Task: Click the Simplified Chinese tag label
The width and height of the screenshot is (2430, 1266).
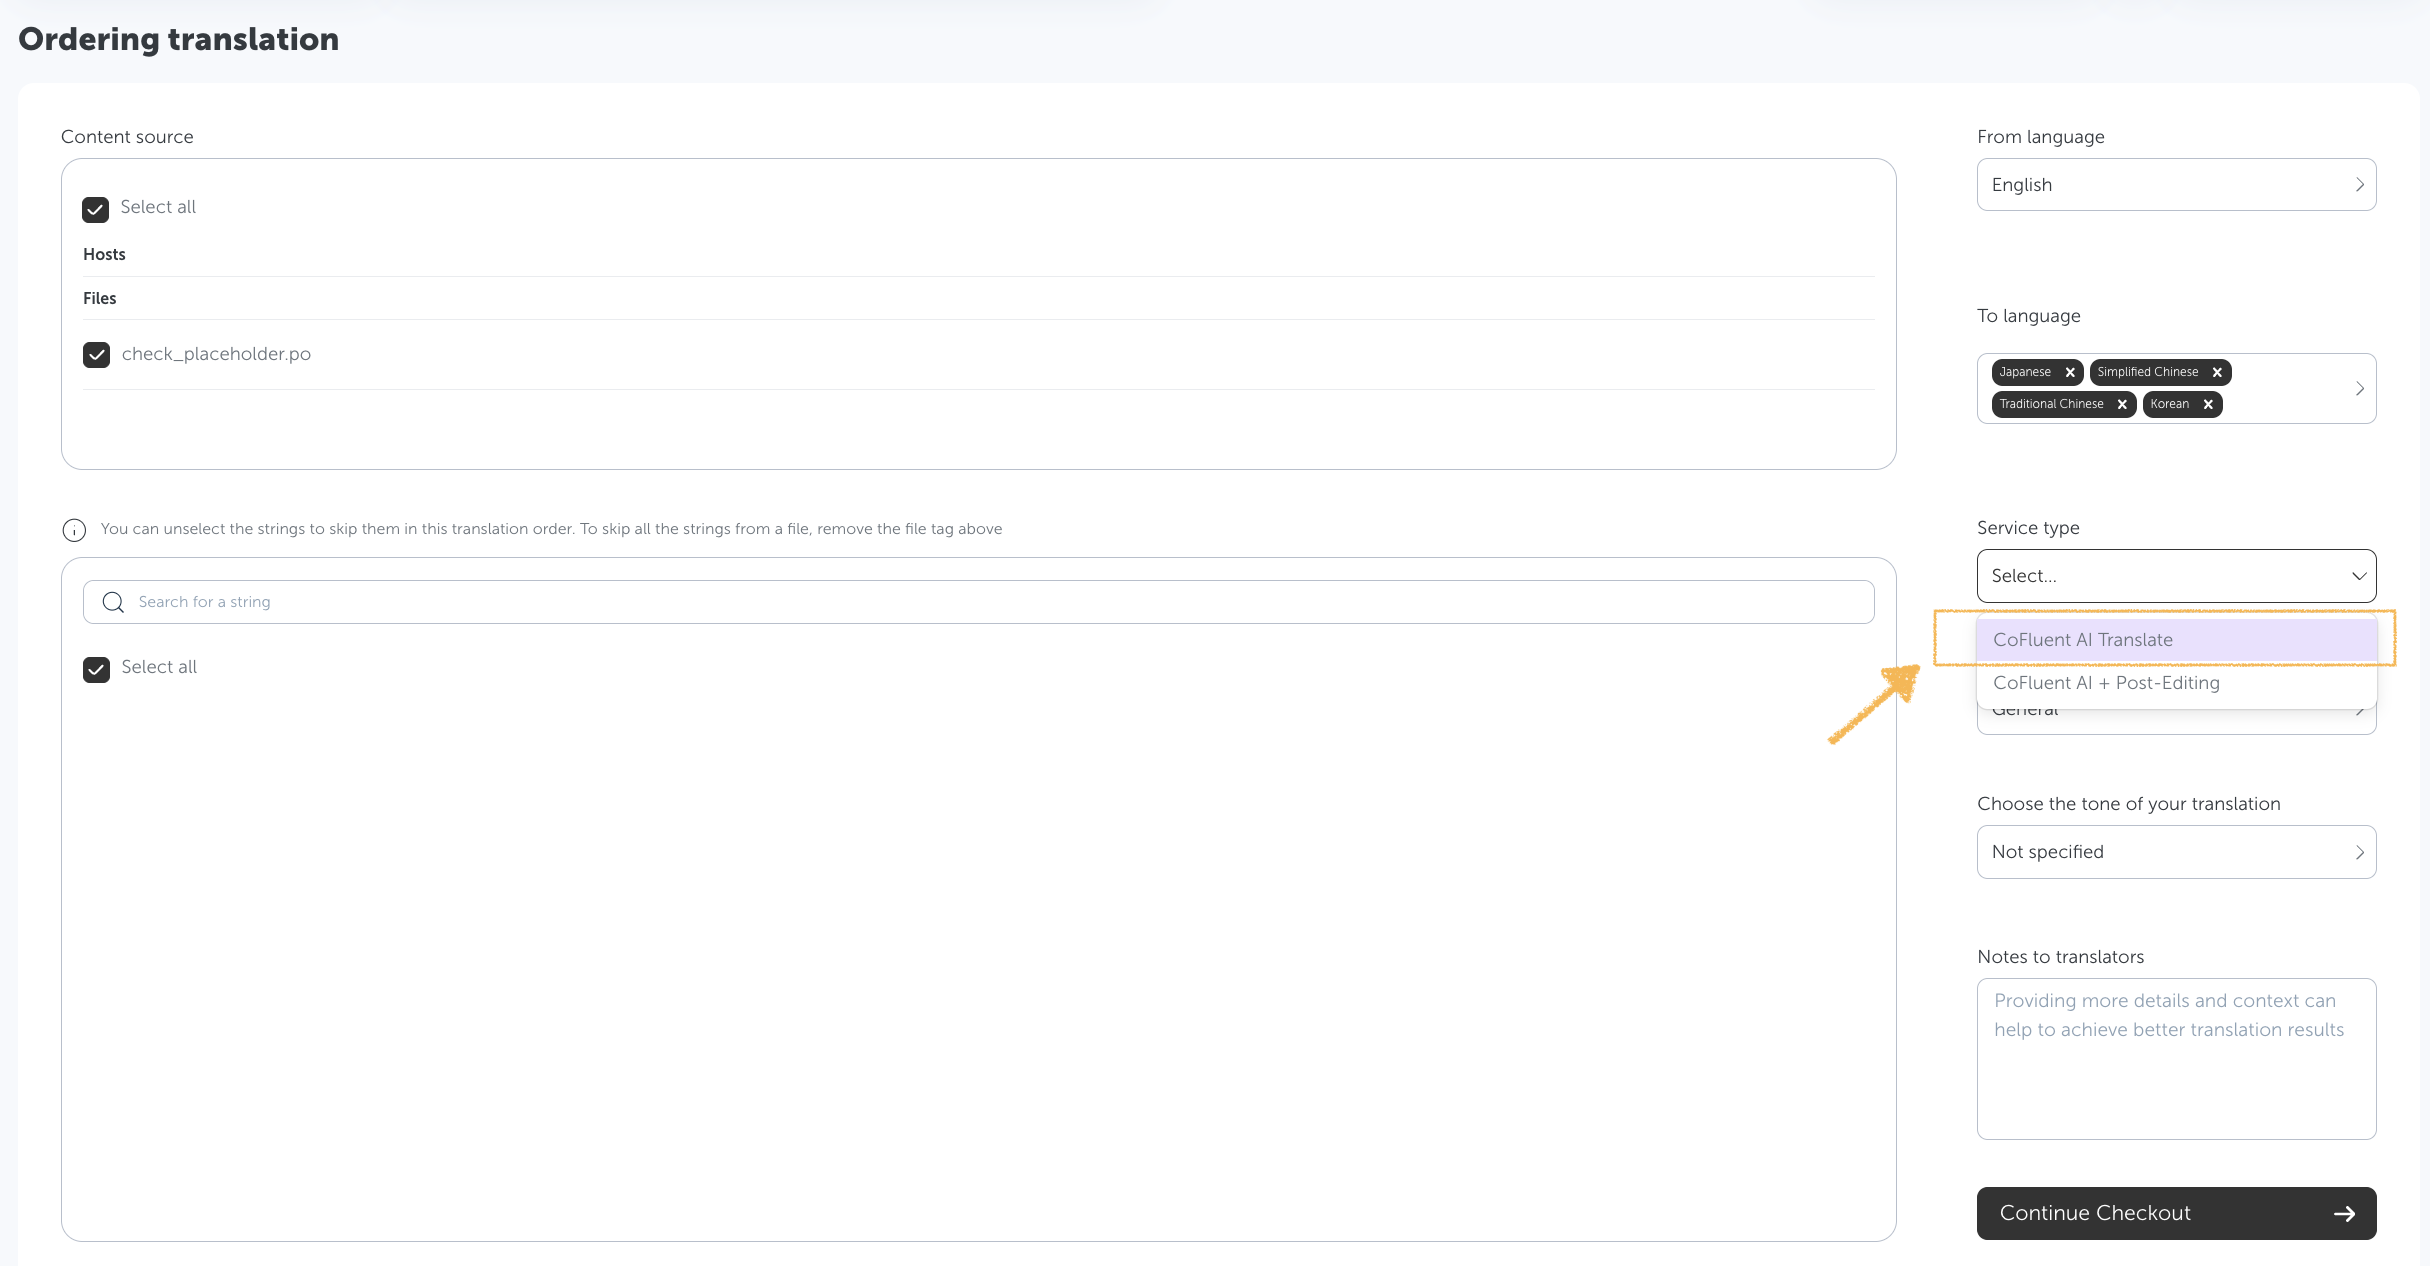Action: click(2148, 372)
